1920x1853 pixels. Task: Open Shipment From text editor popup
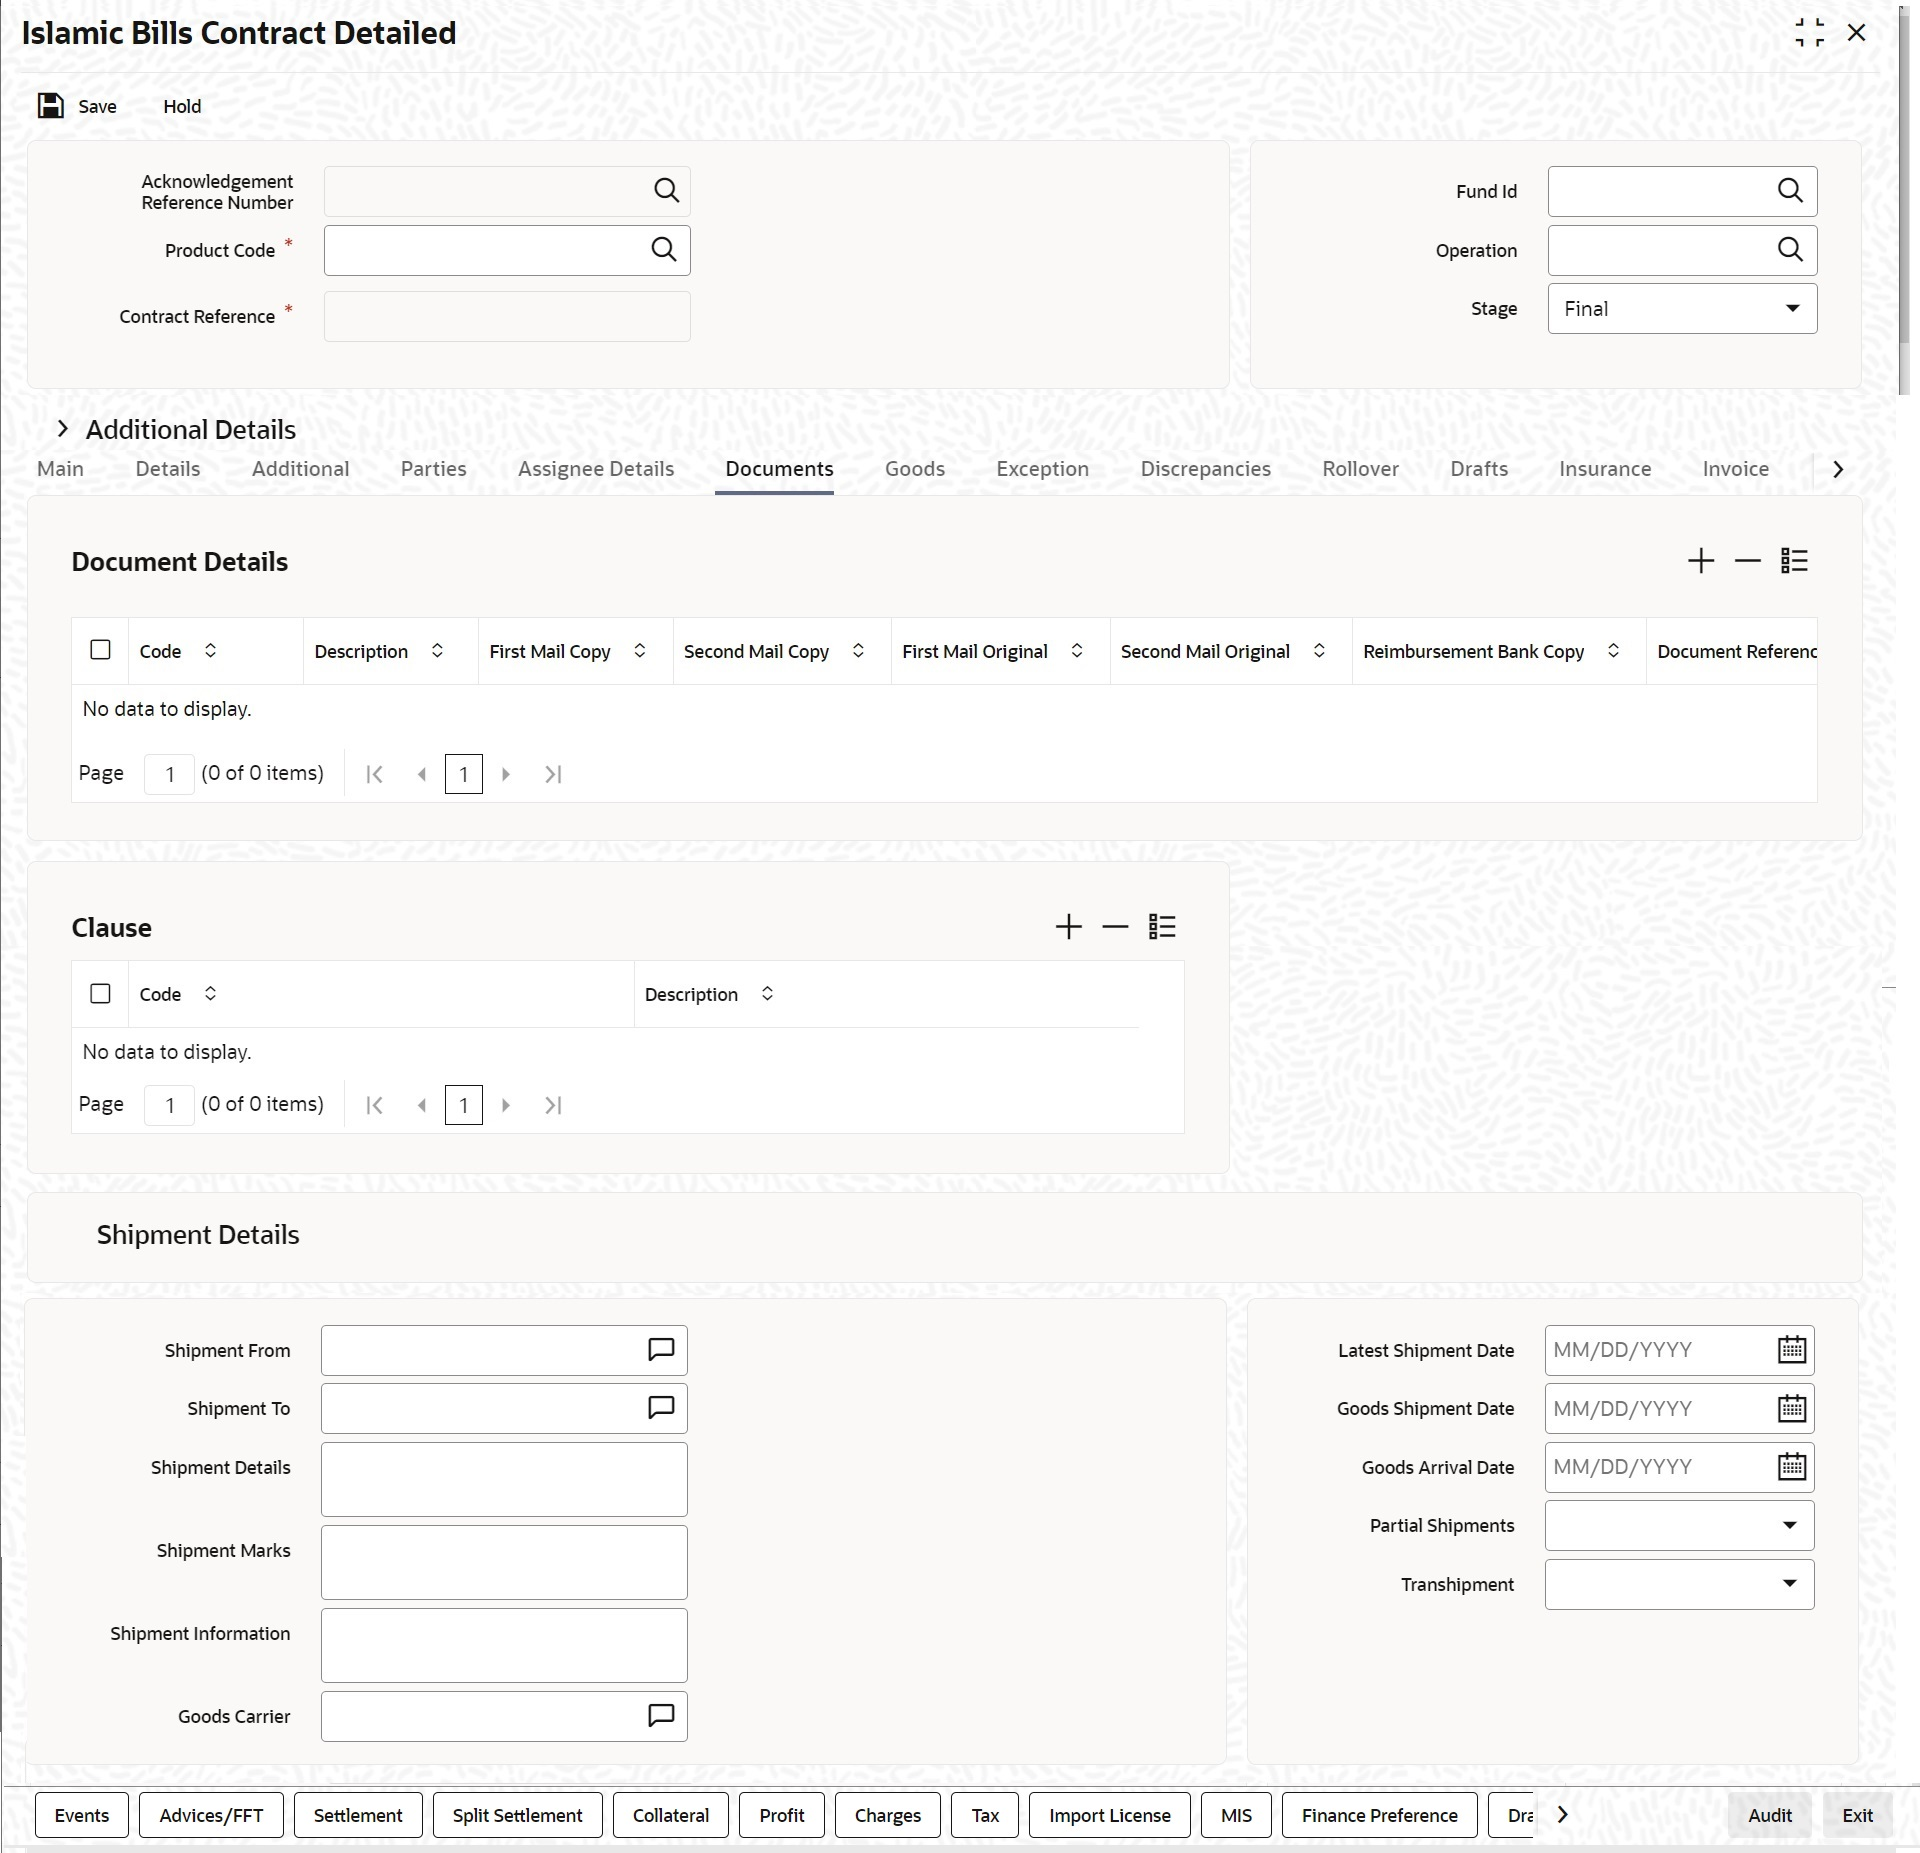click(x=661, y=1350)
